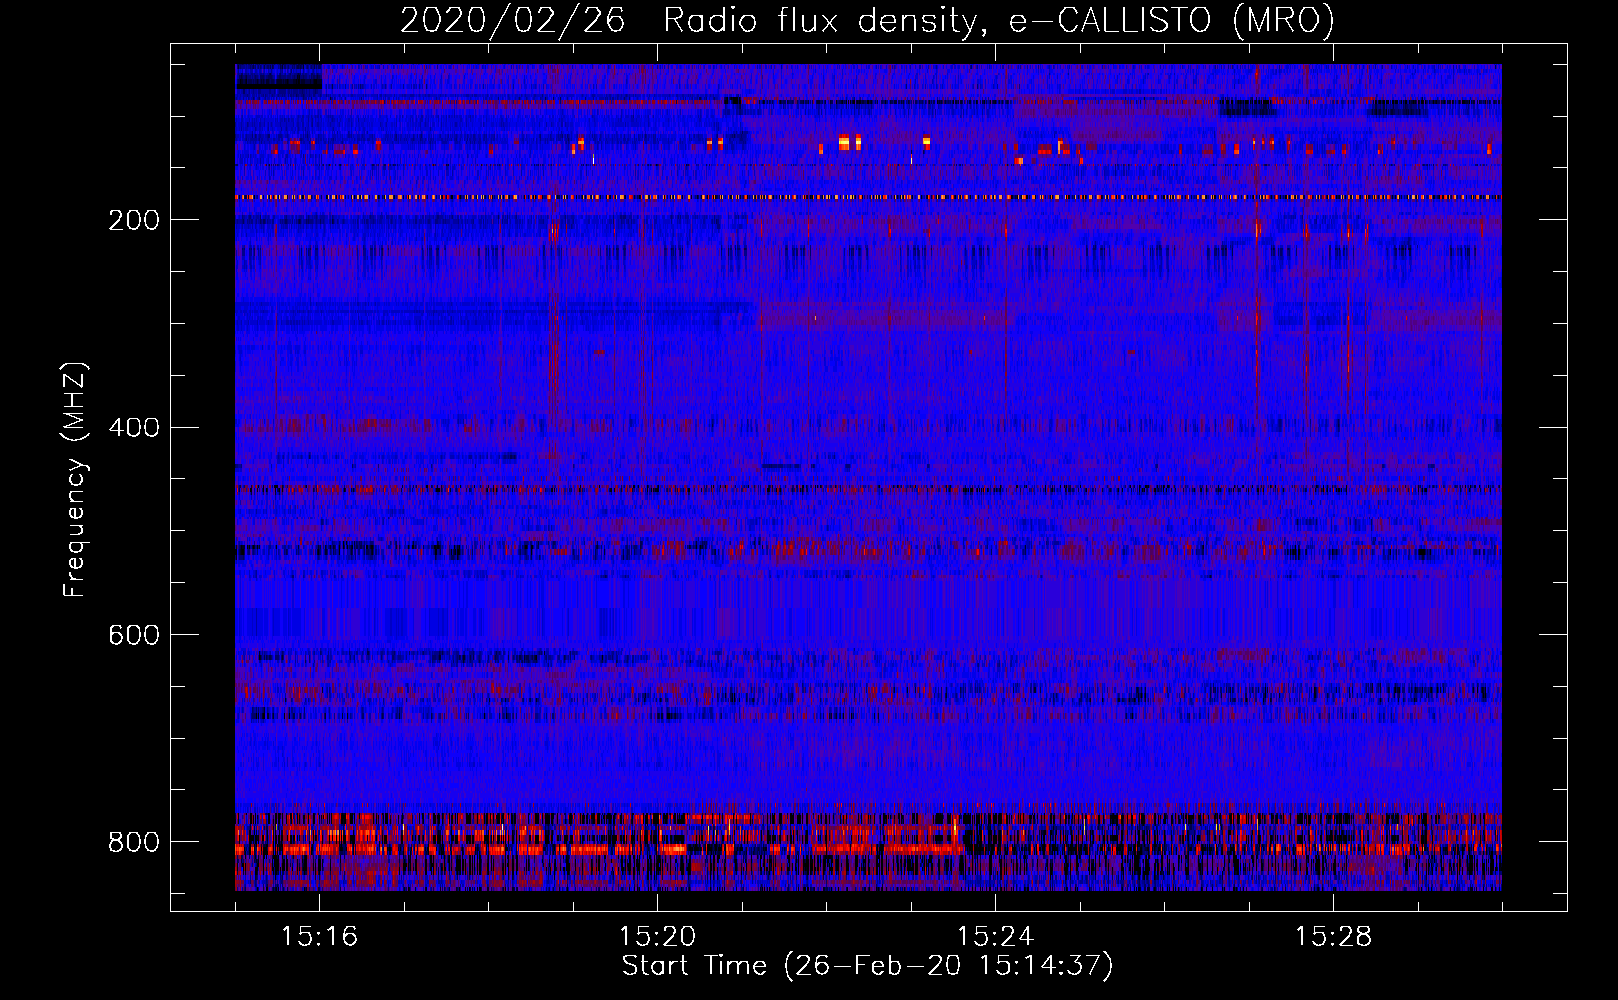This screenshot has width=1618, height=1000.
Task: Click the 15:20 time tick label
Action: [x=657, y=937]
